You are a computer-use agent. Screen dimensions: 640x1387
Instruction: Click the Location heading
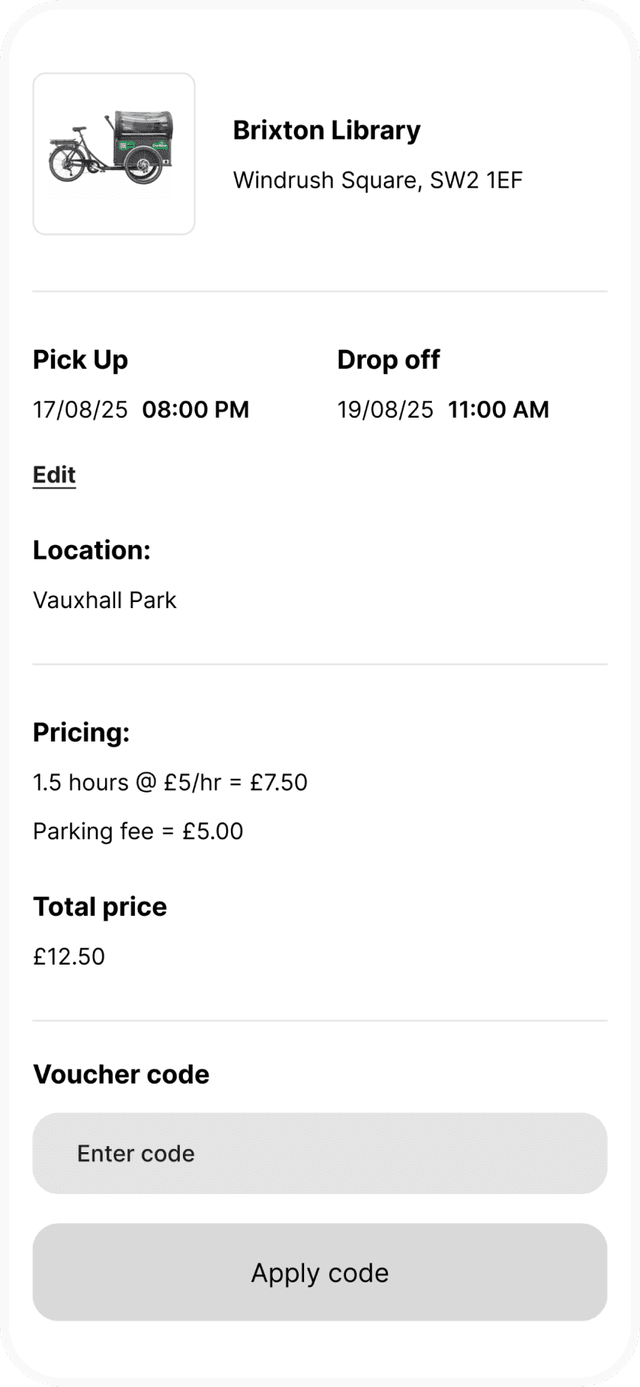click(x=91, y=550)
